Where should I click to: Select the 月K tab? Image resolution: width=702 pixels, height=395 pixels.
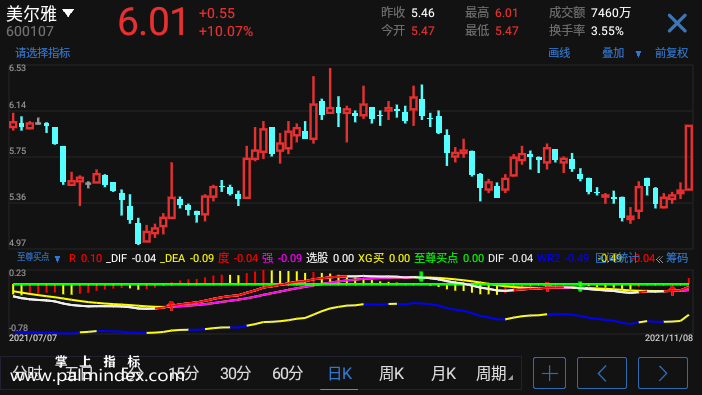pyautogui.click(x=443, y=373)
